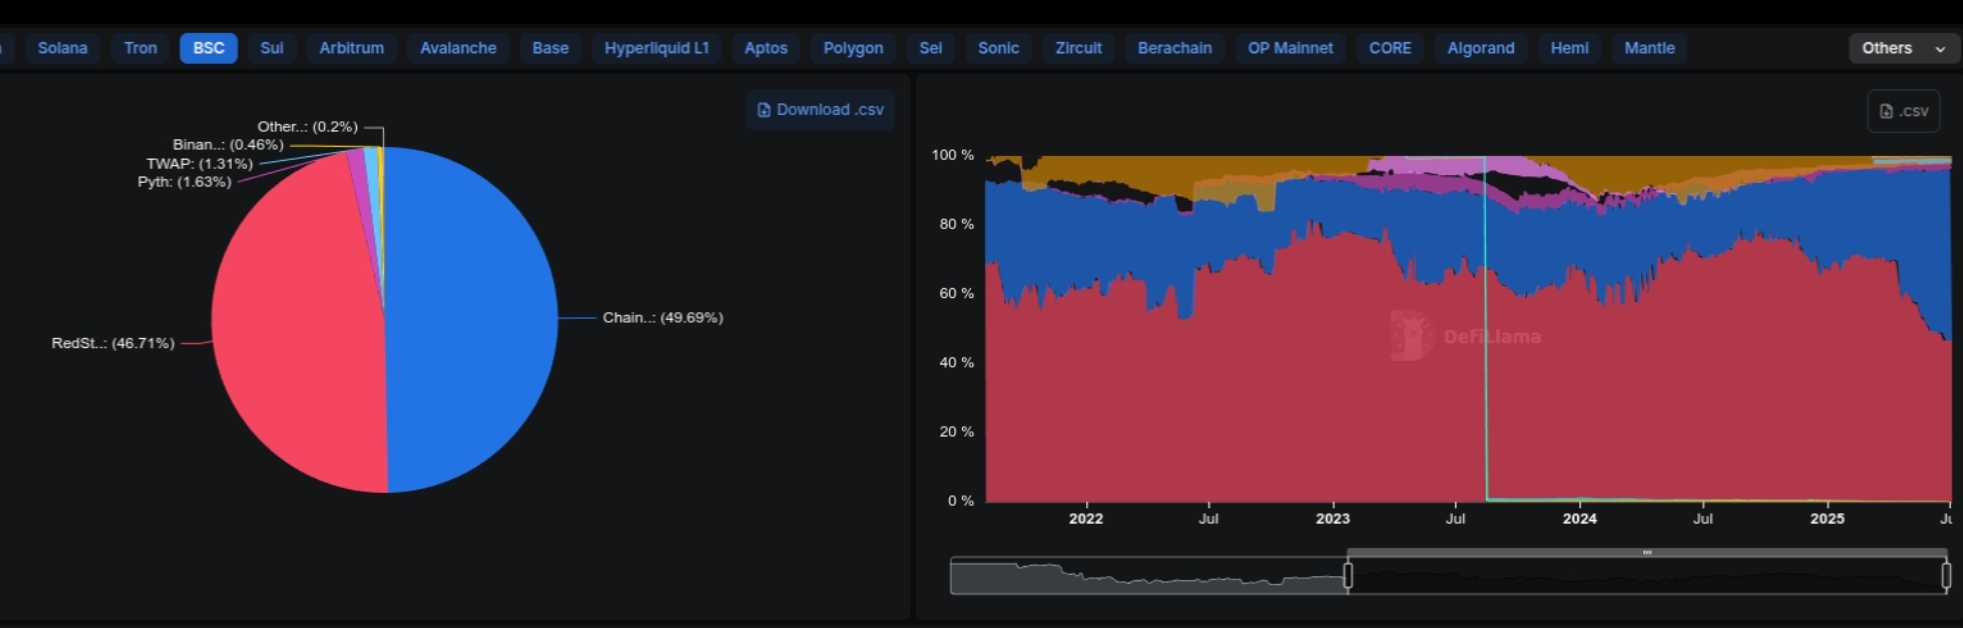Image resolution: width=1963 pixels, height=628 pixels.
Task: Click the 20 % label on the vertical axis
Action: [956, 431]
